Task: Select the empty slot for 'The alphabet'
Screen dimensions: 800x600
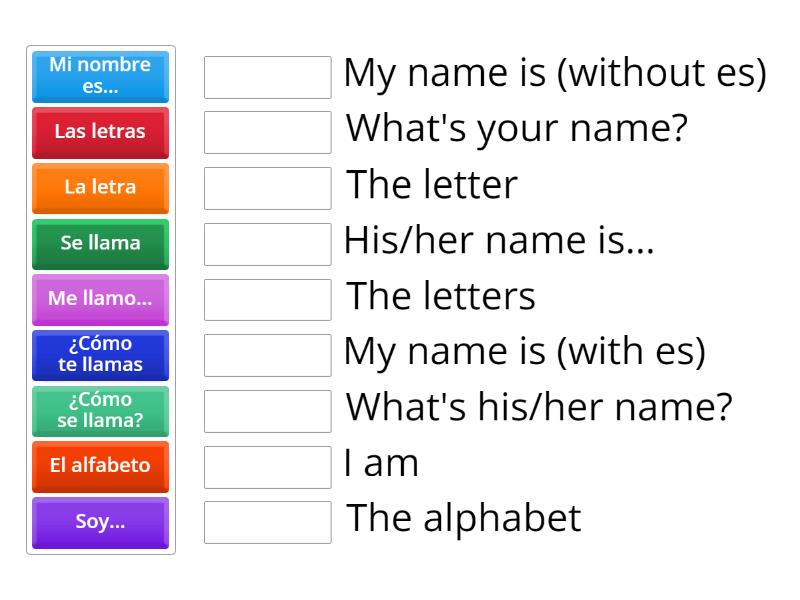Action: point(268,522)
